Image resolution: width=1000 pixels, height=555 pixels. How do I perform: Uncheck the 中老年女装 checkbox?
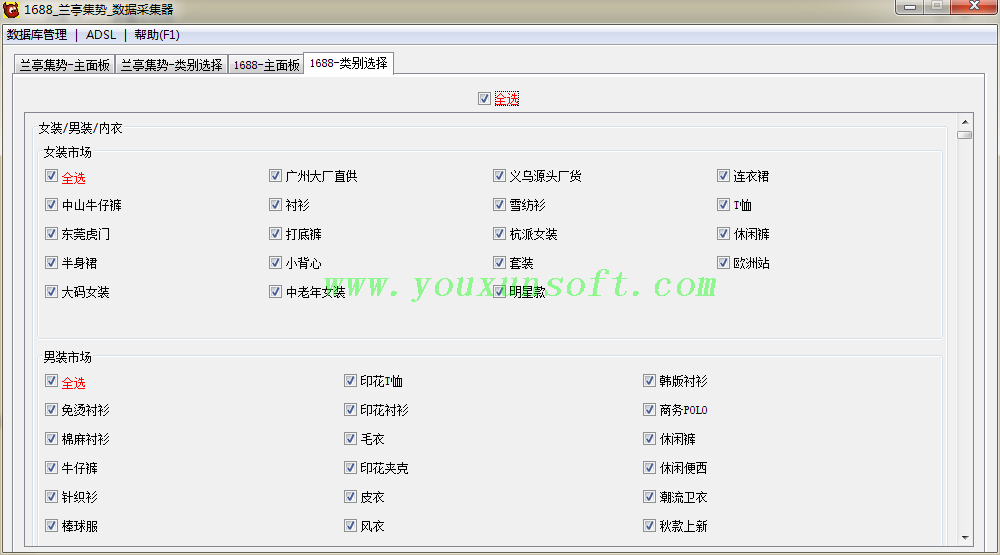[276, 292]
